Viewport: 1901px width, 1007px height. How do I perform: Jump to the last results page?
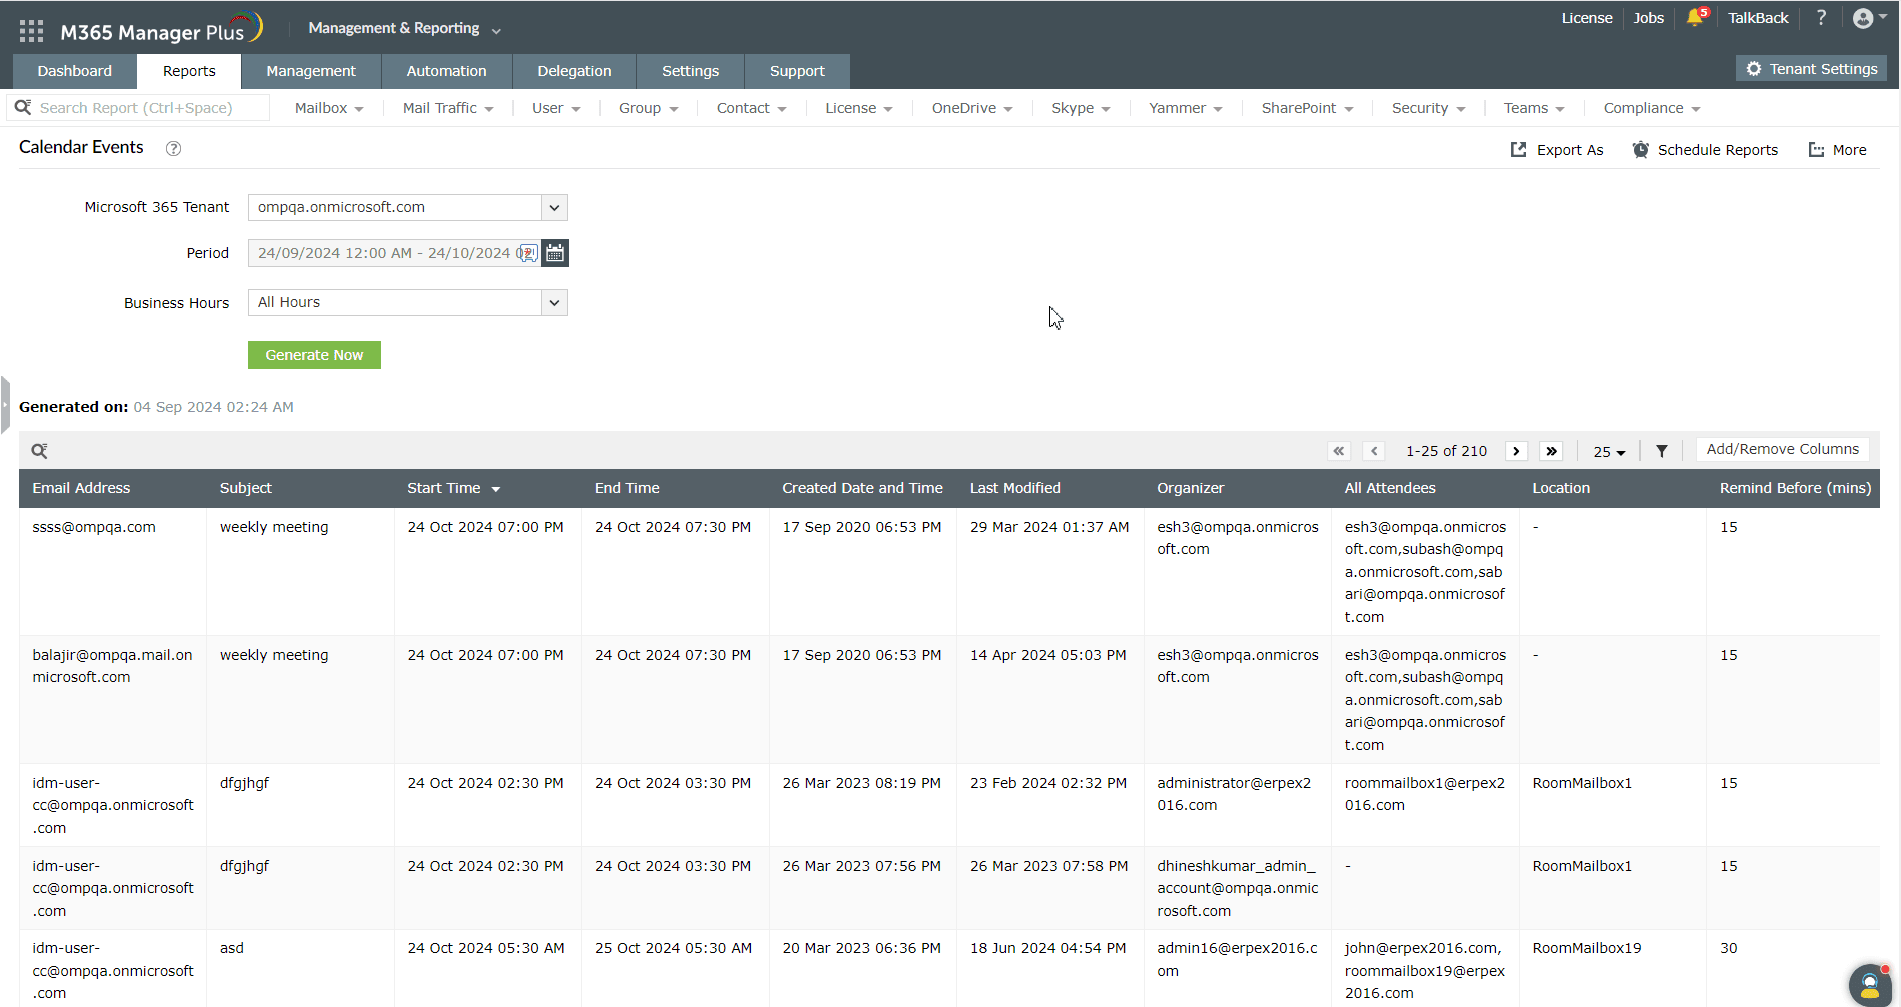tap(1551, 451)
